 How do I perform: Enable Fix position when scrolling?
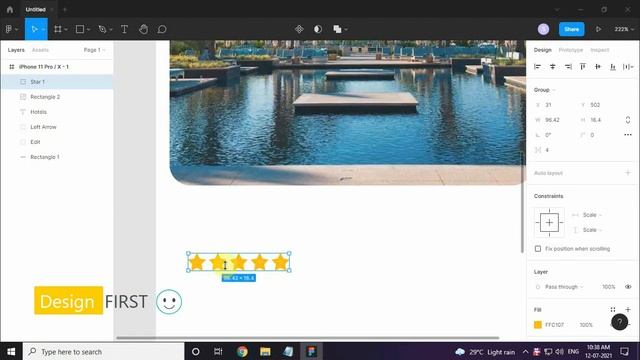[x=538, y=249]
